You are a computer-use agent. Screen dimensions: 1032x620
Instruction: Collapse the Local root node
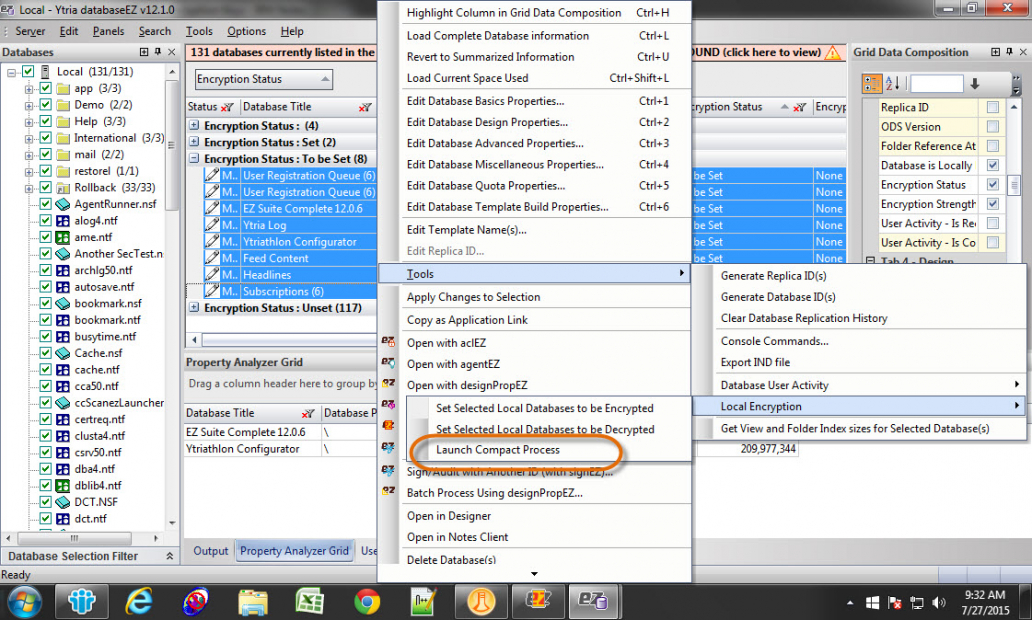pyautogui.click(x=11, y=72)
